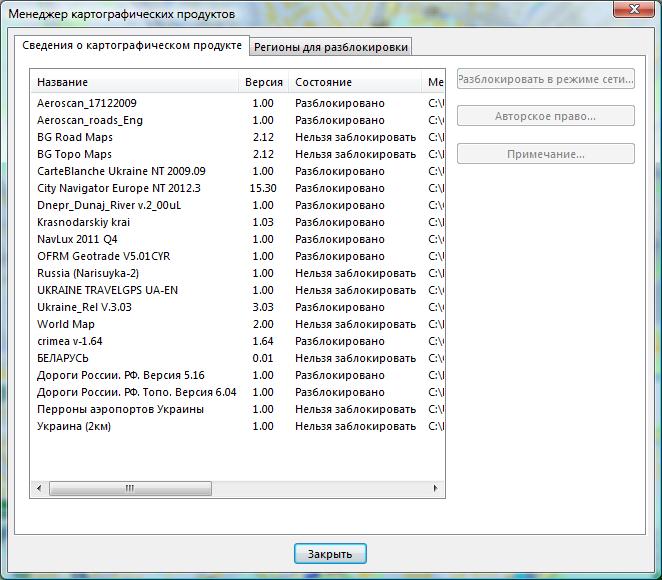Click the horizontal scrollbar's left arrow

(x=40, y=489)
